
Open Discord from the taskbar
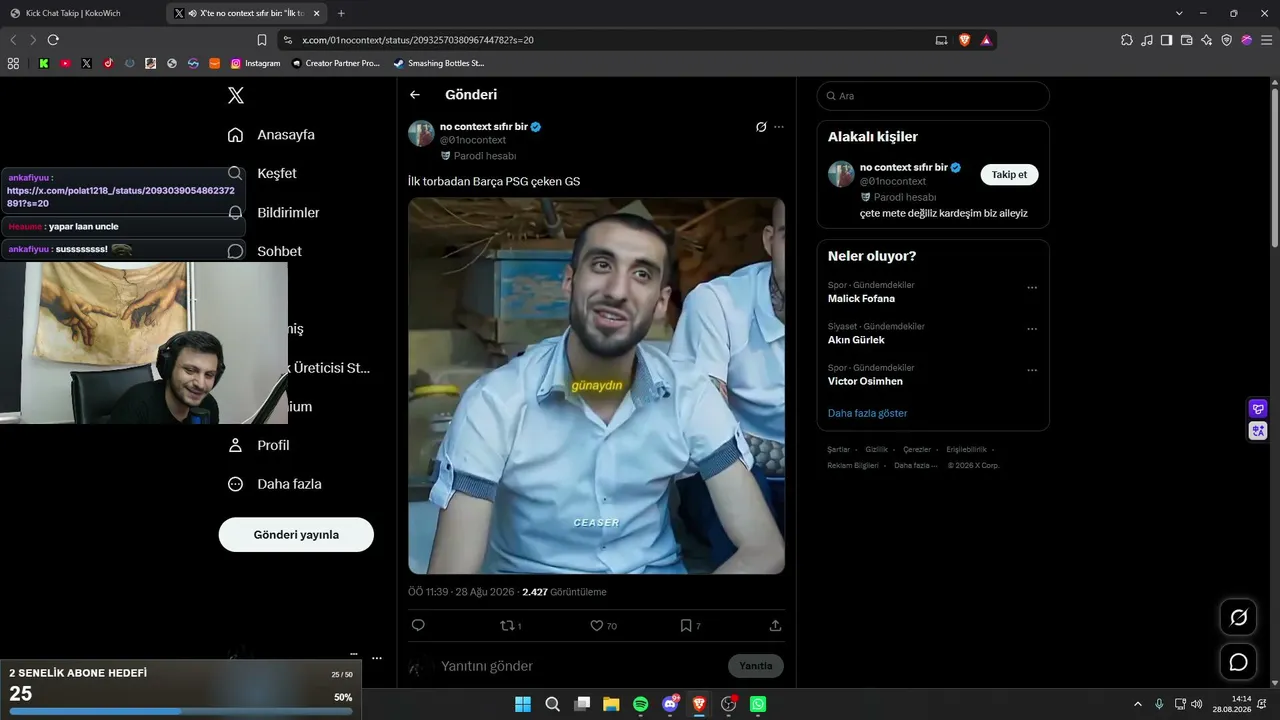(x=670, y=704)
